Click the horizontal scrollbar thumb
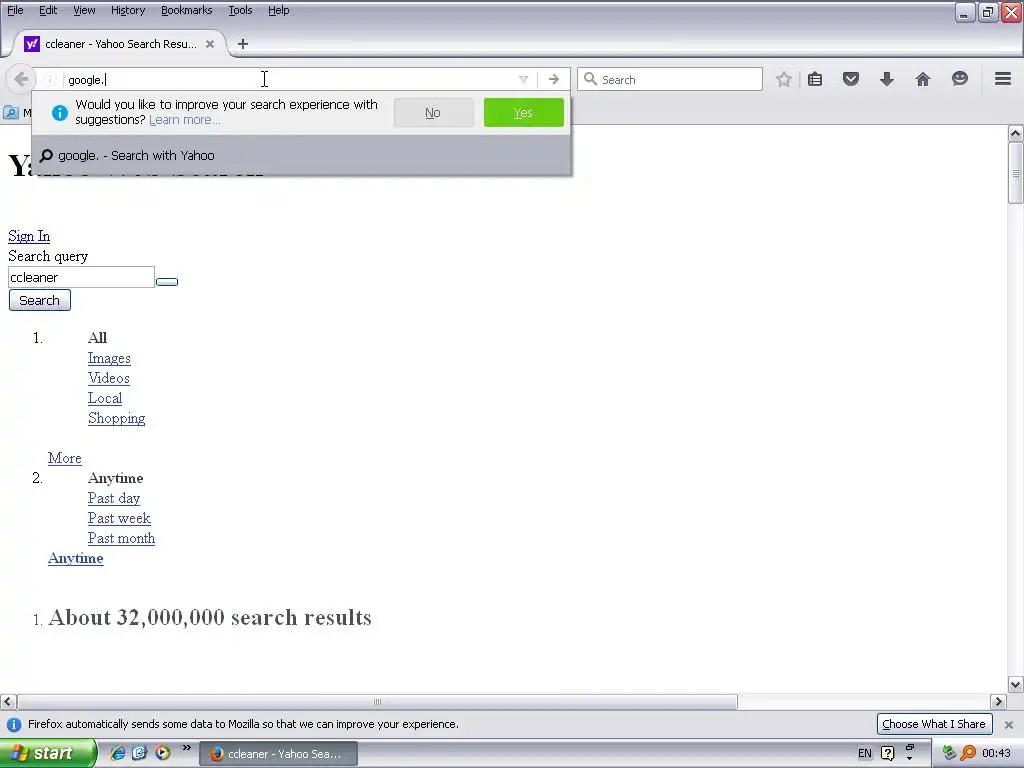The height and width of the screenshot is (768, 1024). click(377, 702)
